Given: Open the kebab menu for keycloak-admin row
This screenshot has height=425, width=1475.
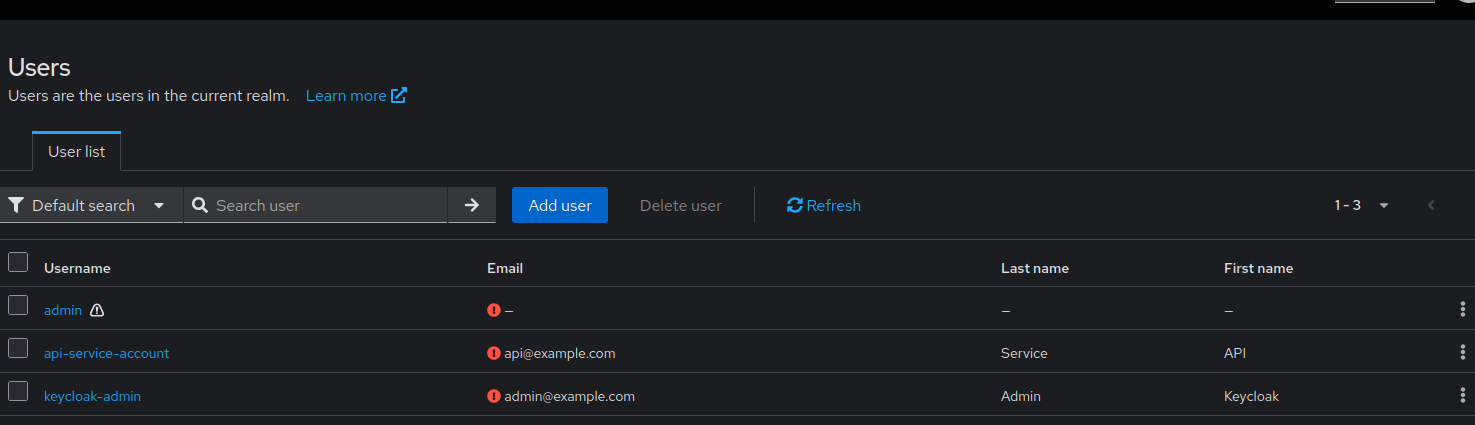Looking at the screenshot, I should point(1463,396).
